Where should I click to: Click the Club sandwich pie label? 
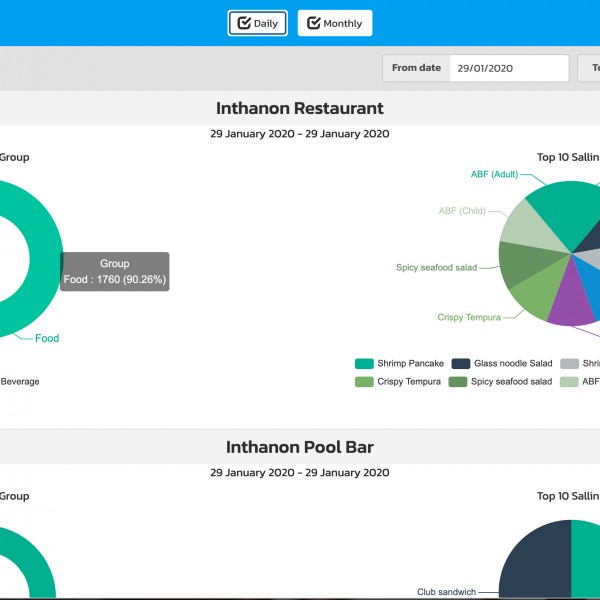pos(446,592)
